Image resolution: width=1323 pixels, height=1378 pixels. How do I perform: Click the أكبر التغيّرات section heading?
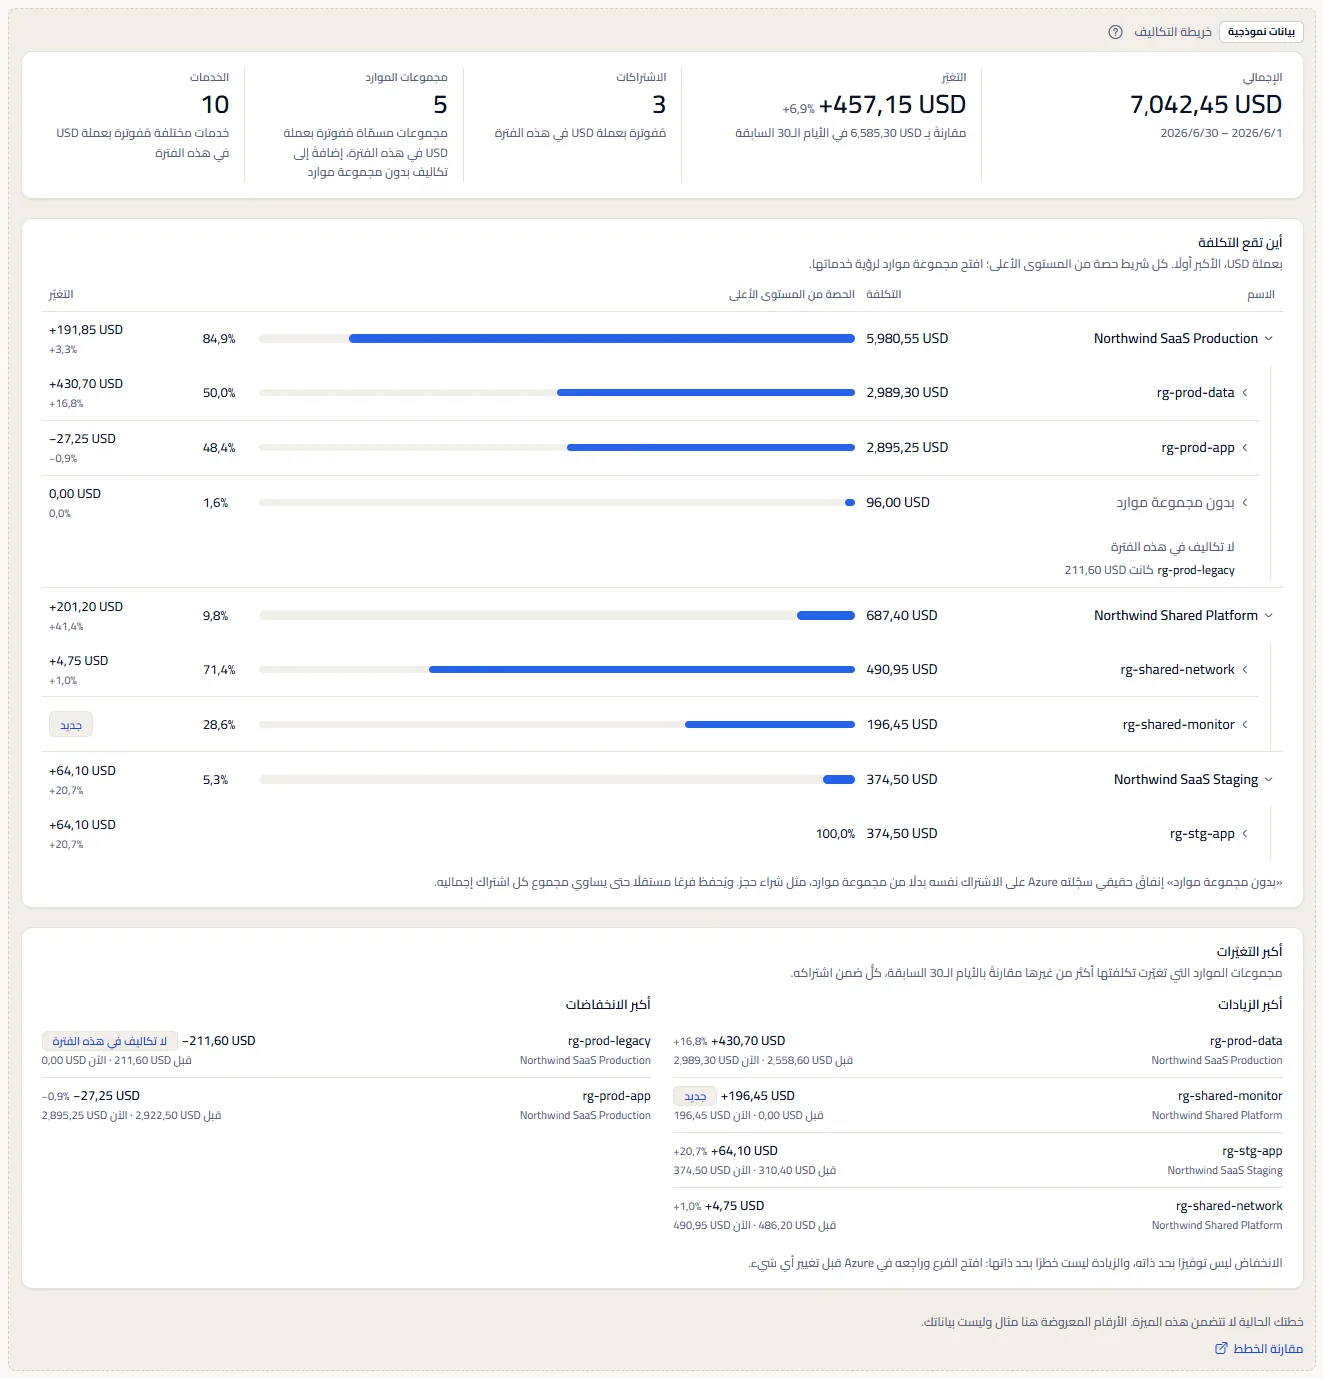tap(1249, 951)
